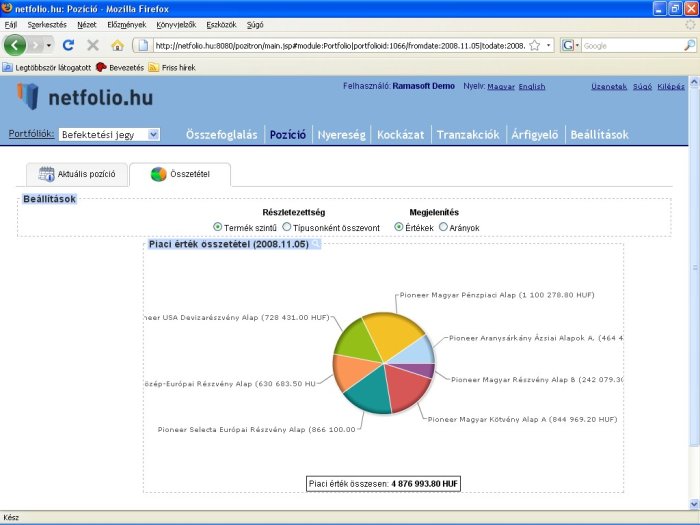Go to the Kockázat section
The image size is (700, 525).
point(400,134)
